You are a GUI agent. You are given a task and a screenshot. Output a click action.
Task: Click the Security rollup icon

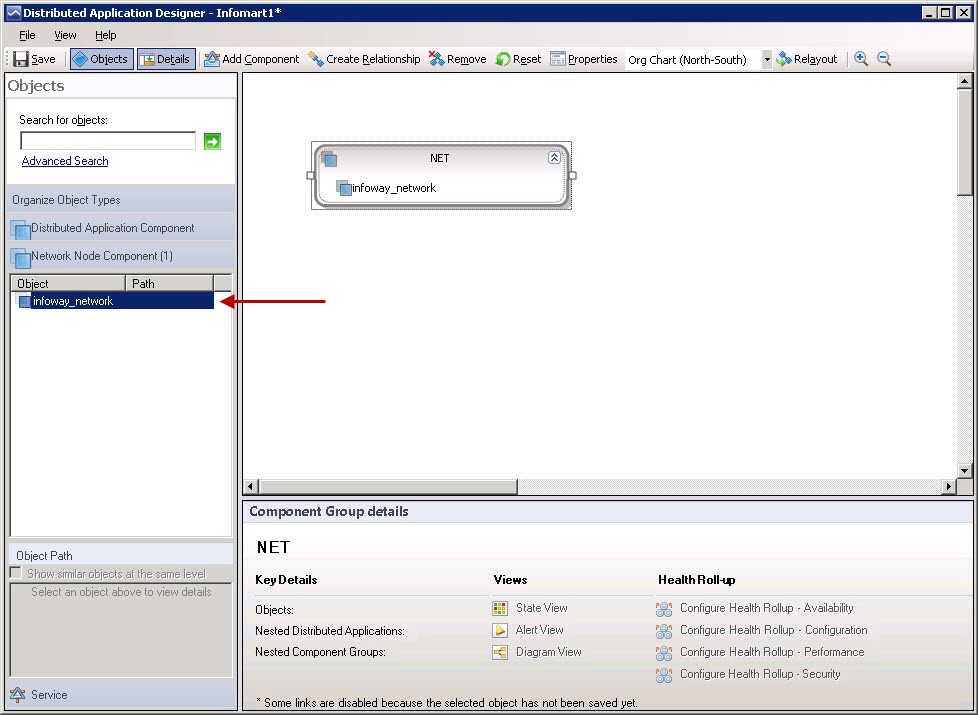pos(664,675)
